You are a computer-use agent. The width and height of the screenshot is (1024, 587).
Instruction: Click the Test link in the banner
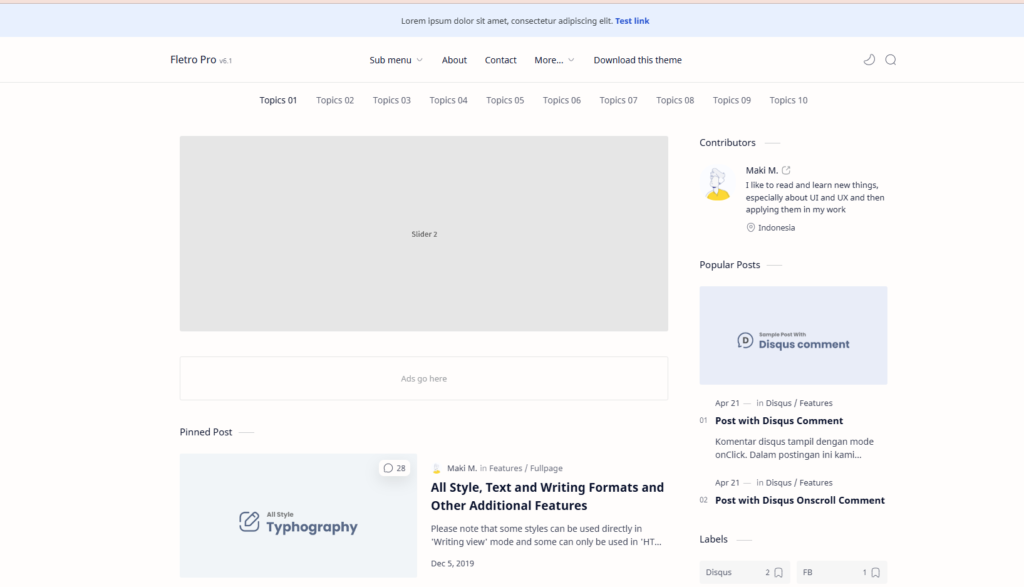coord(632,21)
